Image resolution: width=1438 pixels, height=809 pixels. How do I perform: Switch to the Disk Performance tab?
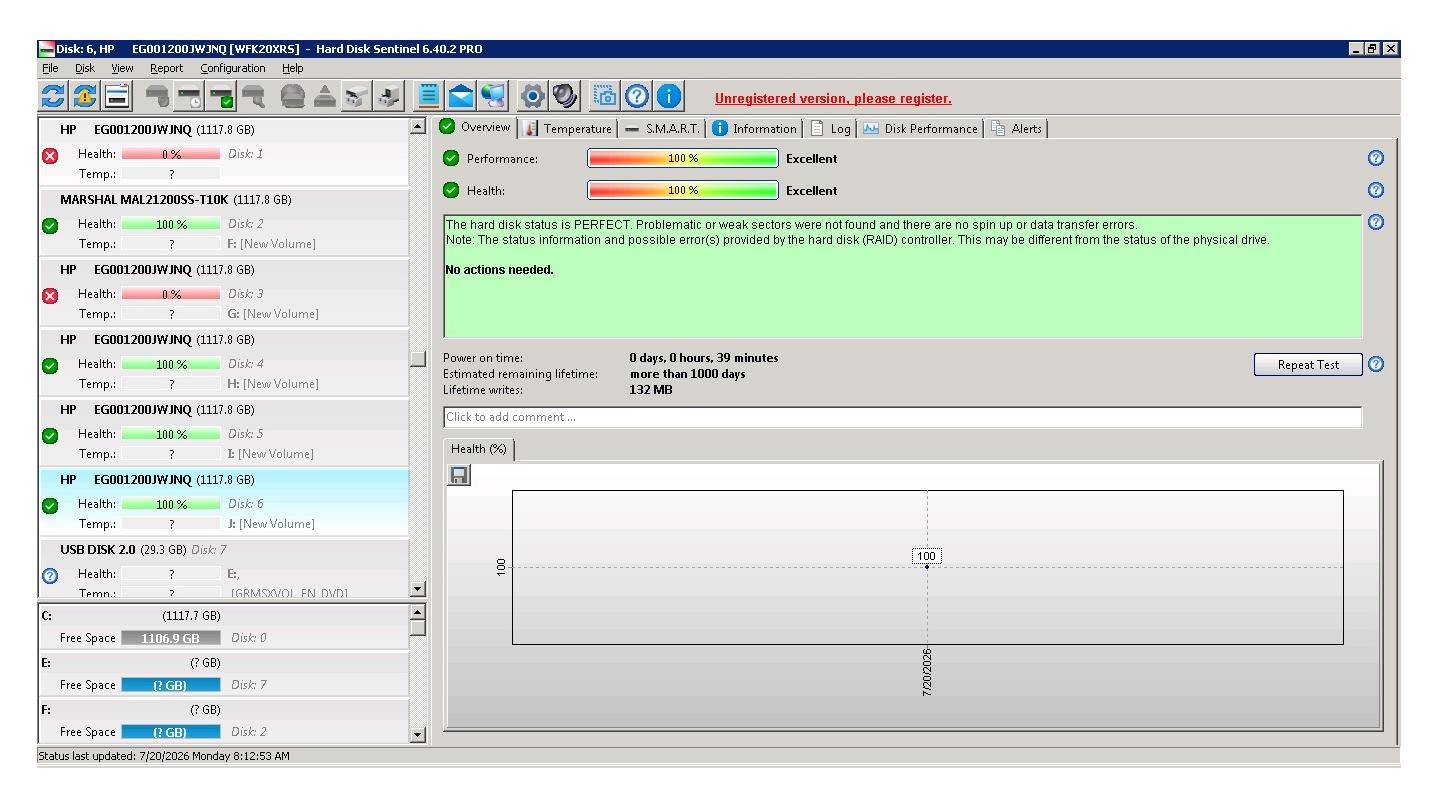920,128
